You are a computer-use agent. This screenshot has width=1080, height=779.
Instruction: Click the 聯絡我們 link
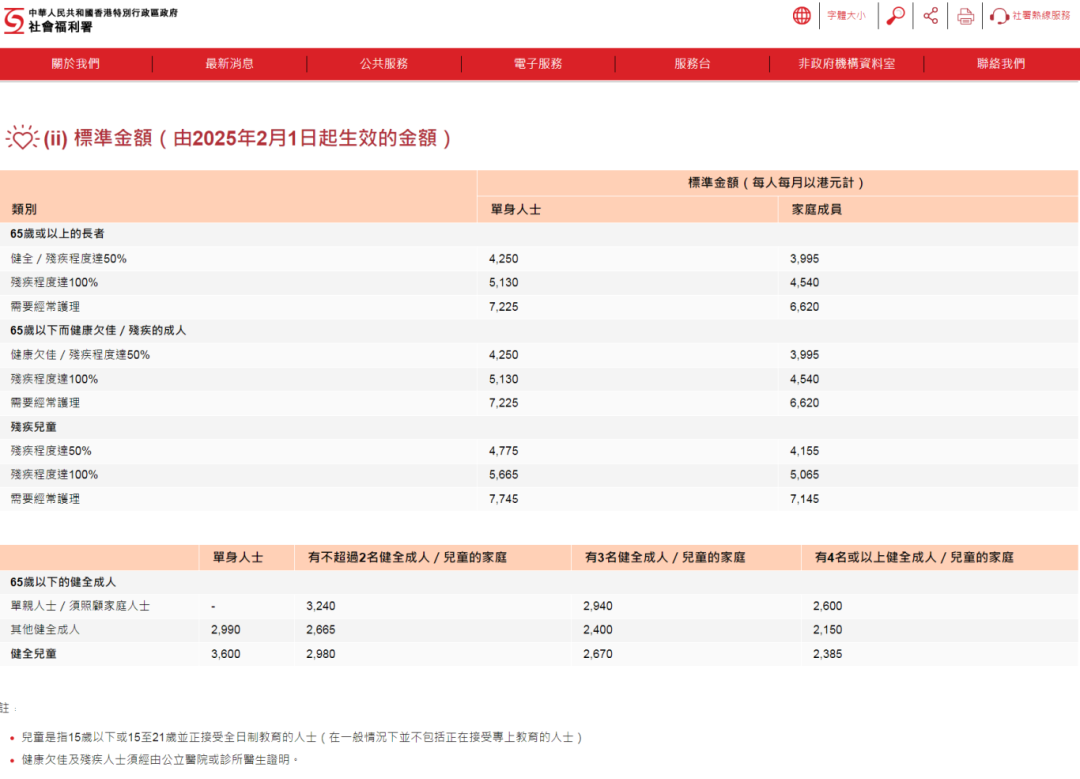[x=999, y=63]
